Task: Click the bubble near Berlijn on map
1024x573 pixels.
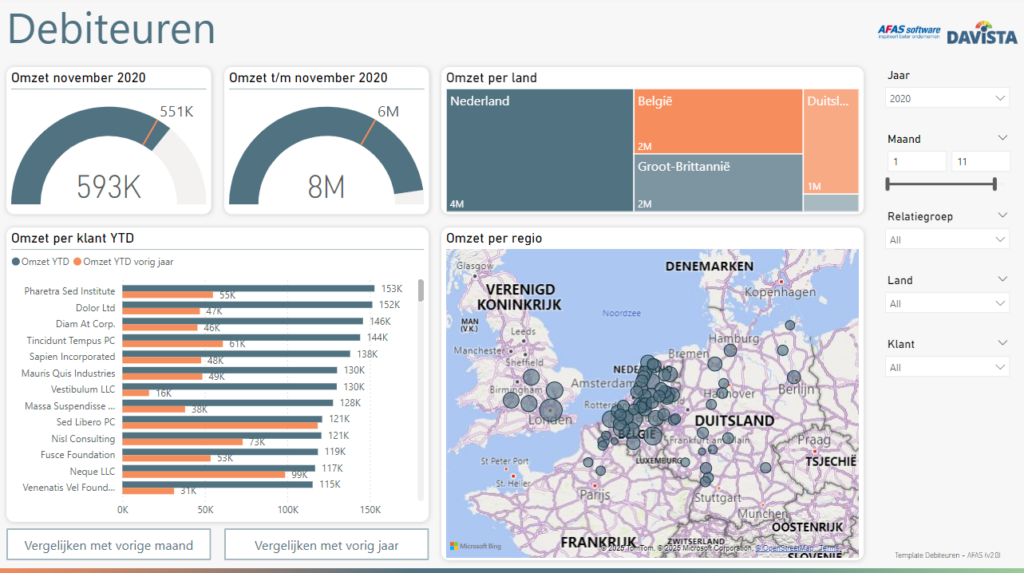Action: [793, 377]
